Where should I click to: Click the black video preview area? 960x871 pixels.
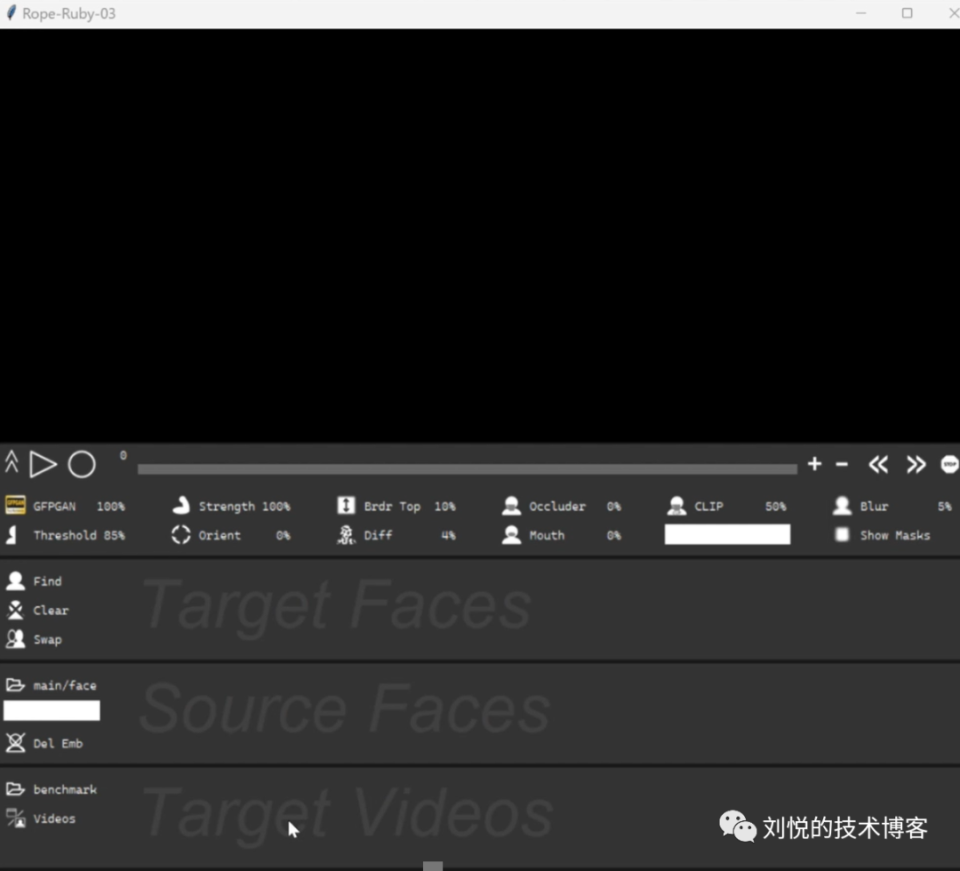pyautogui.click(x=480, y=236)
